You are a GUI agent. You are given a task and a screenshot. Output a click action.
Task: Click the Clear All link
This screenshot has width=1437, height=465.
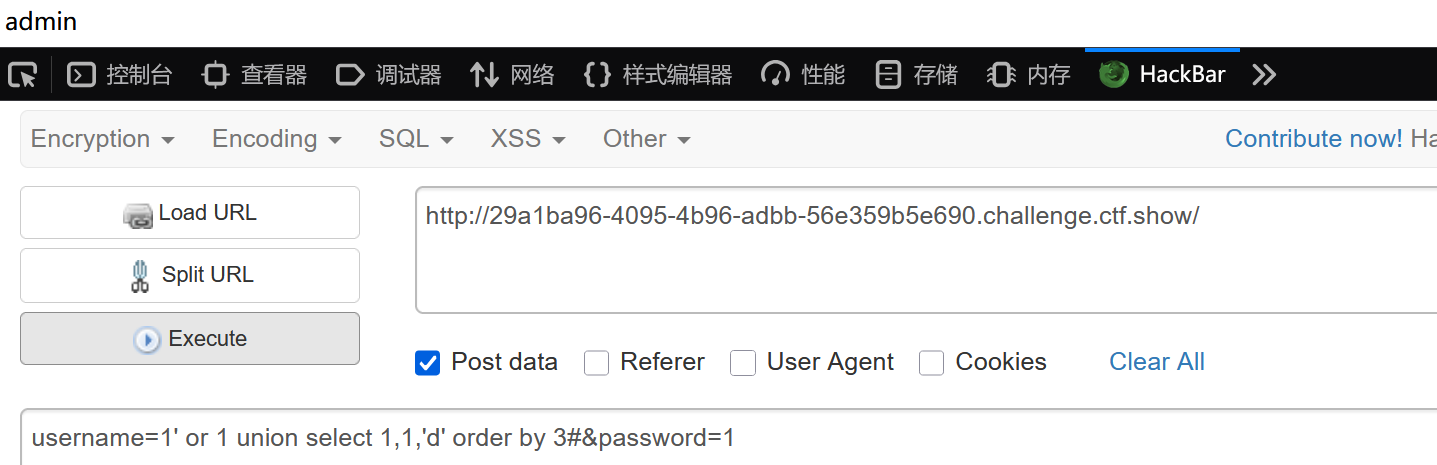pyautogui.click(x=1157, y=362)
